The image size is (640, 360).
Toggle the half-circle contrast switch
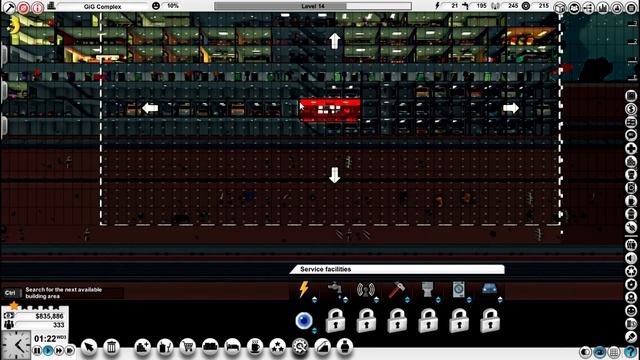(x=585, y=352)
